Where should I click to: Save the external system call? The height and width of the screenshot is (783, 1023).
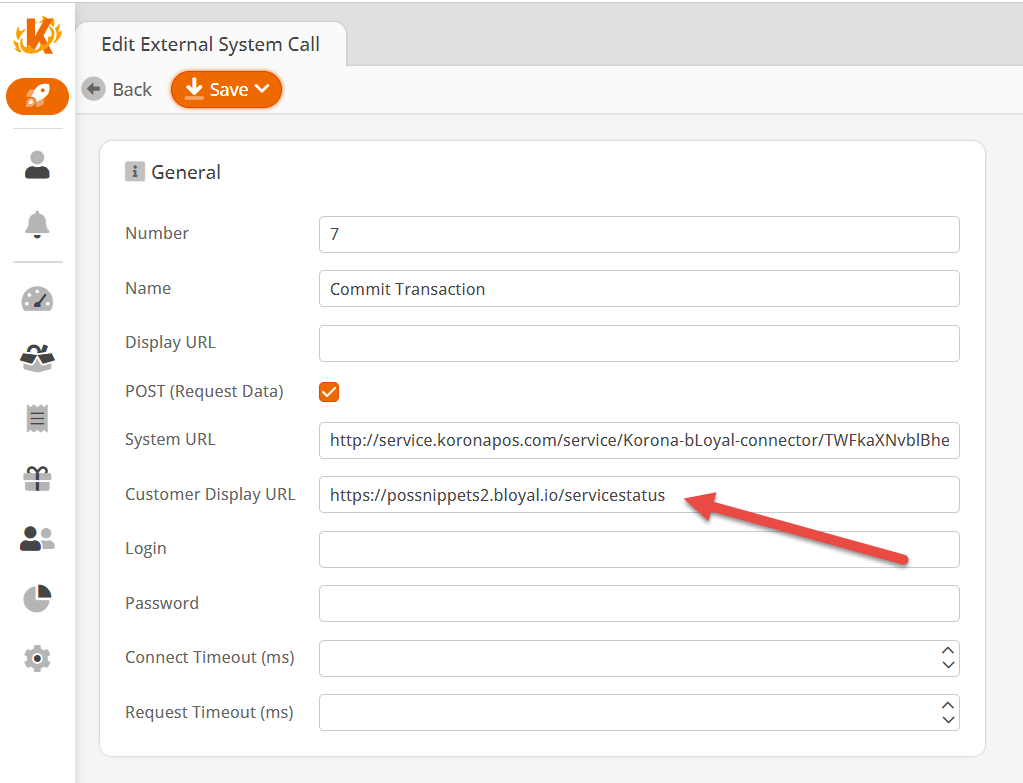point(226,89)
